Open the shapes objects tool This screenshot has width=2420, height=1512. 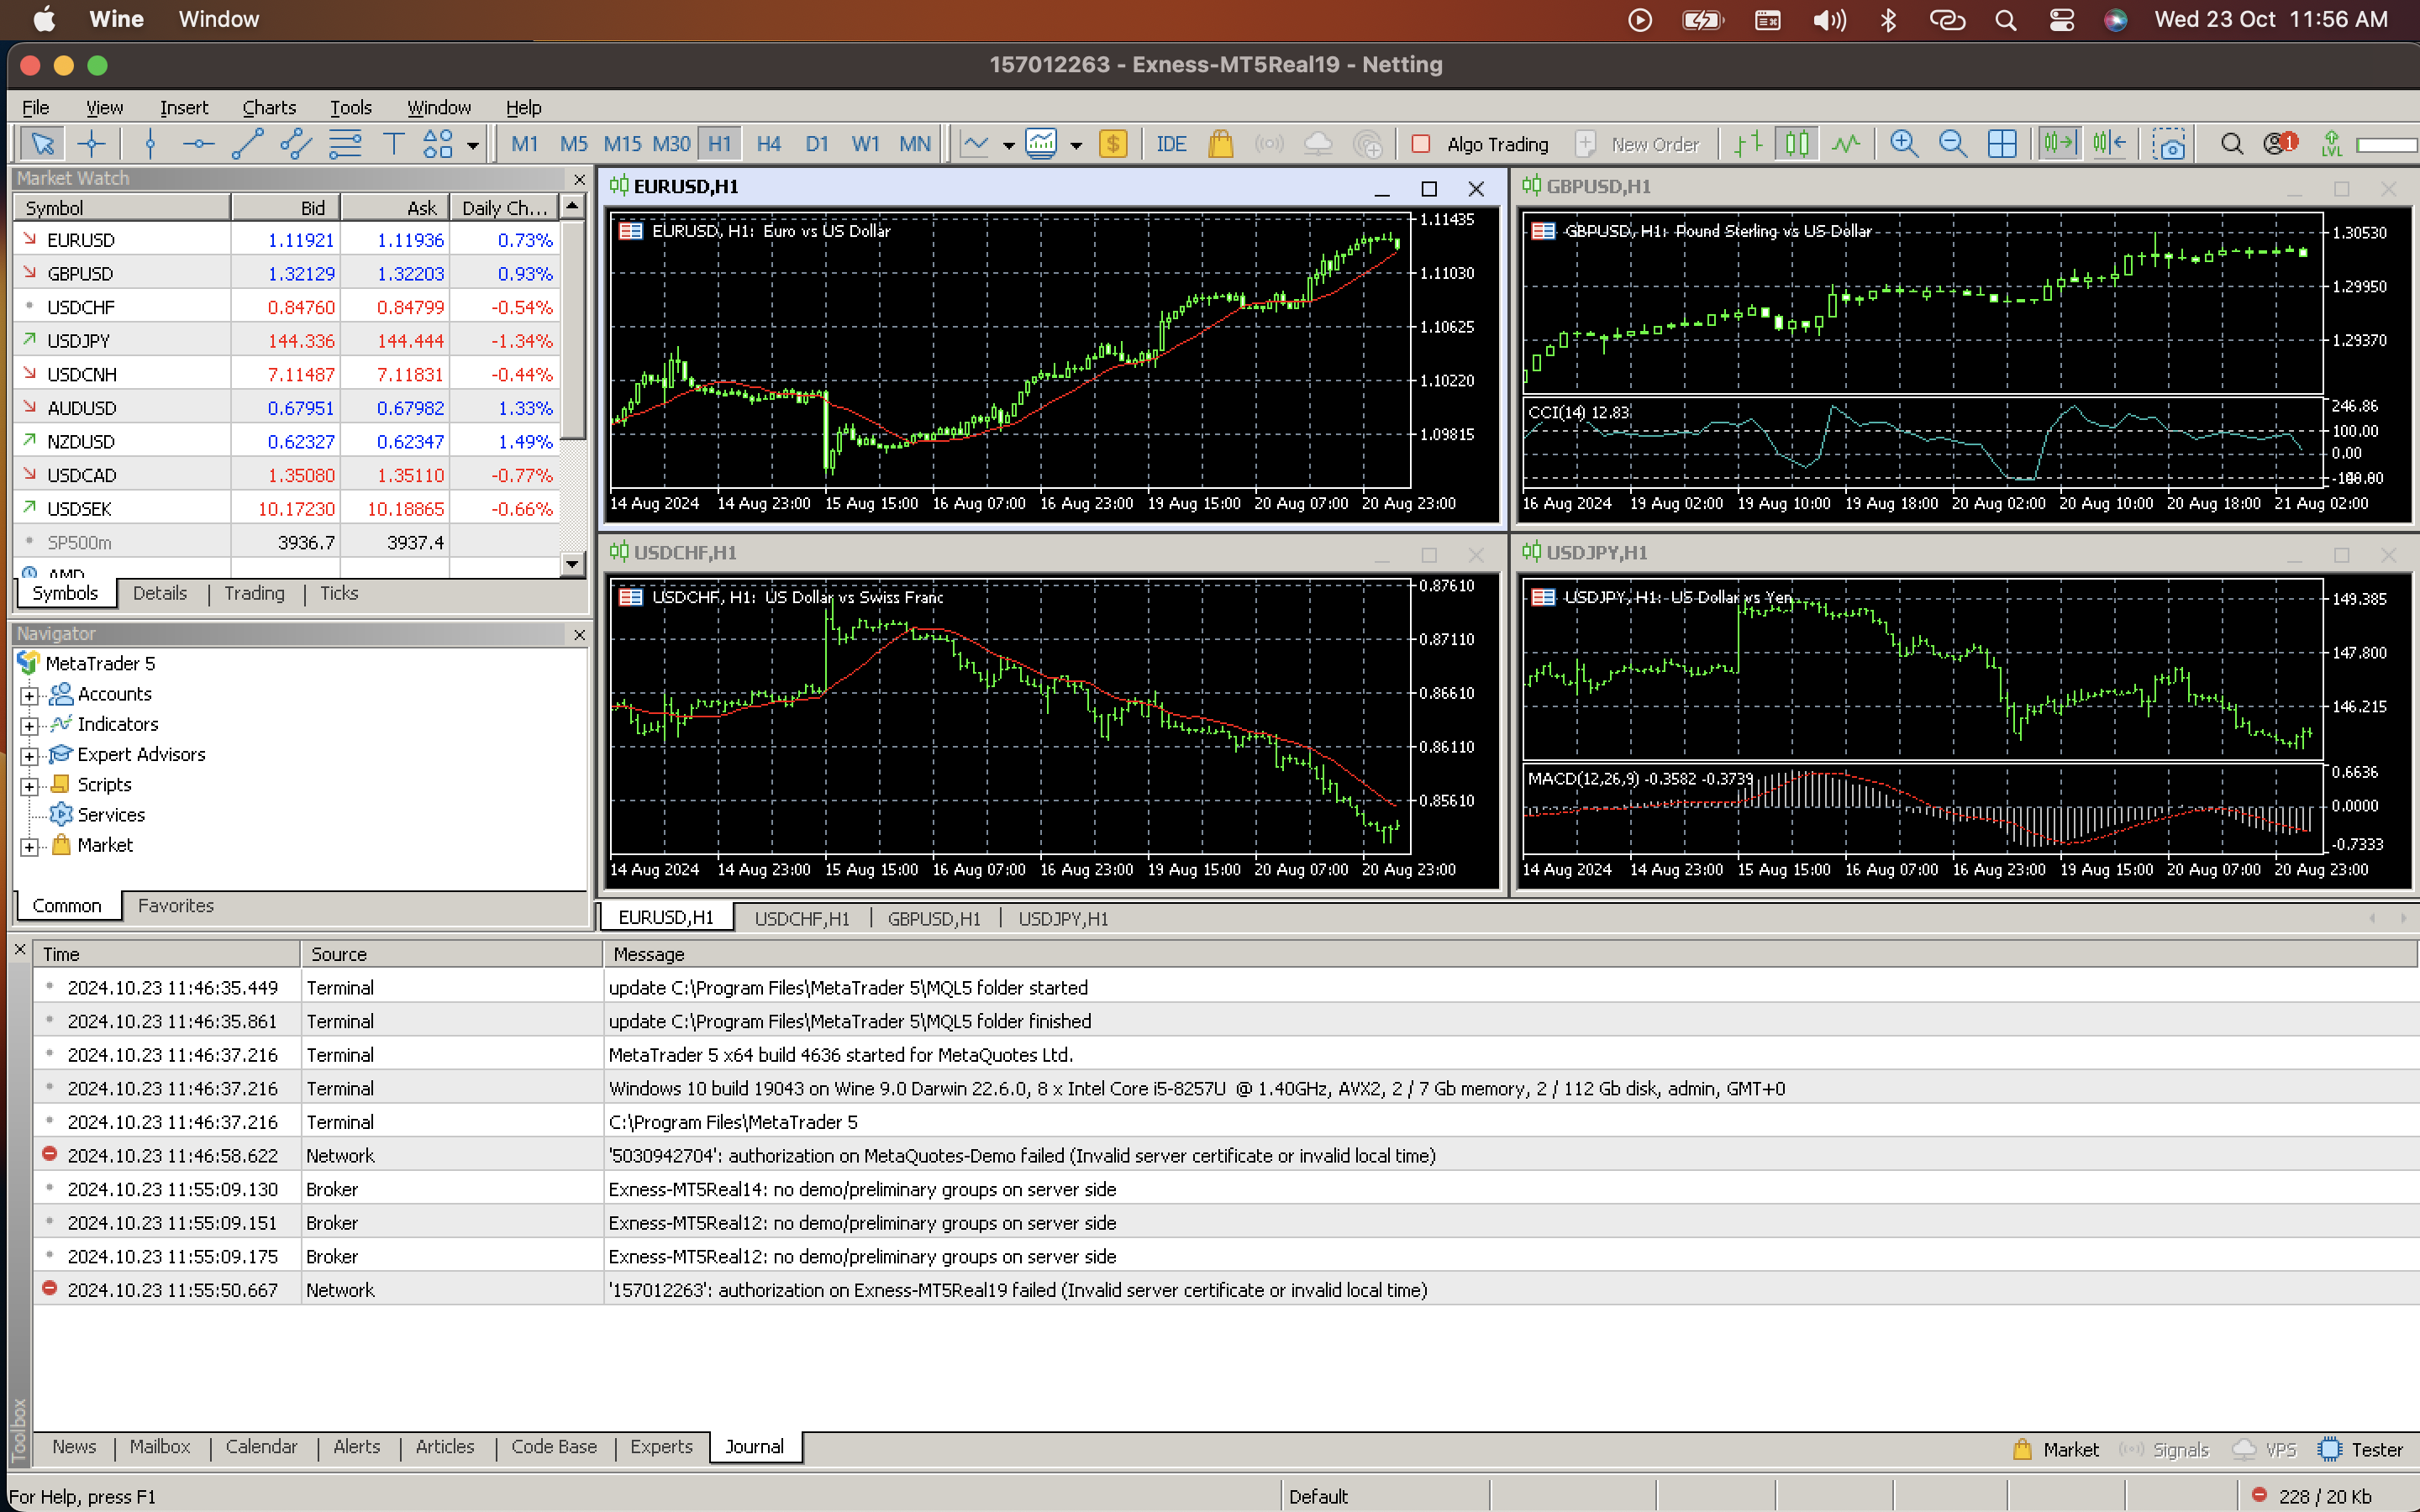click(438, 144)
